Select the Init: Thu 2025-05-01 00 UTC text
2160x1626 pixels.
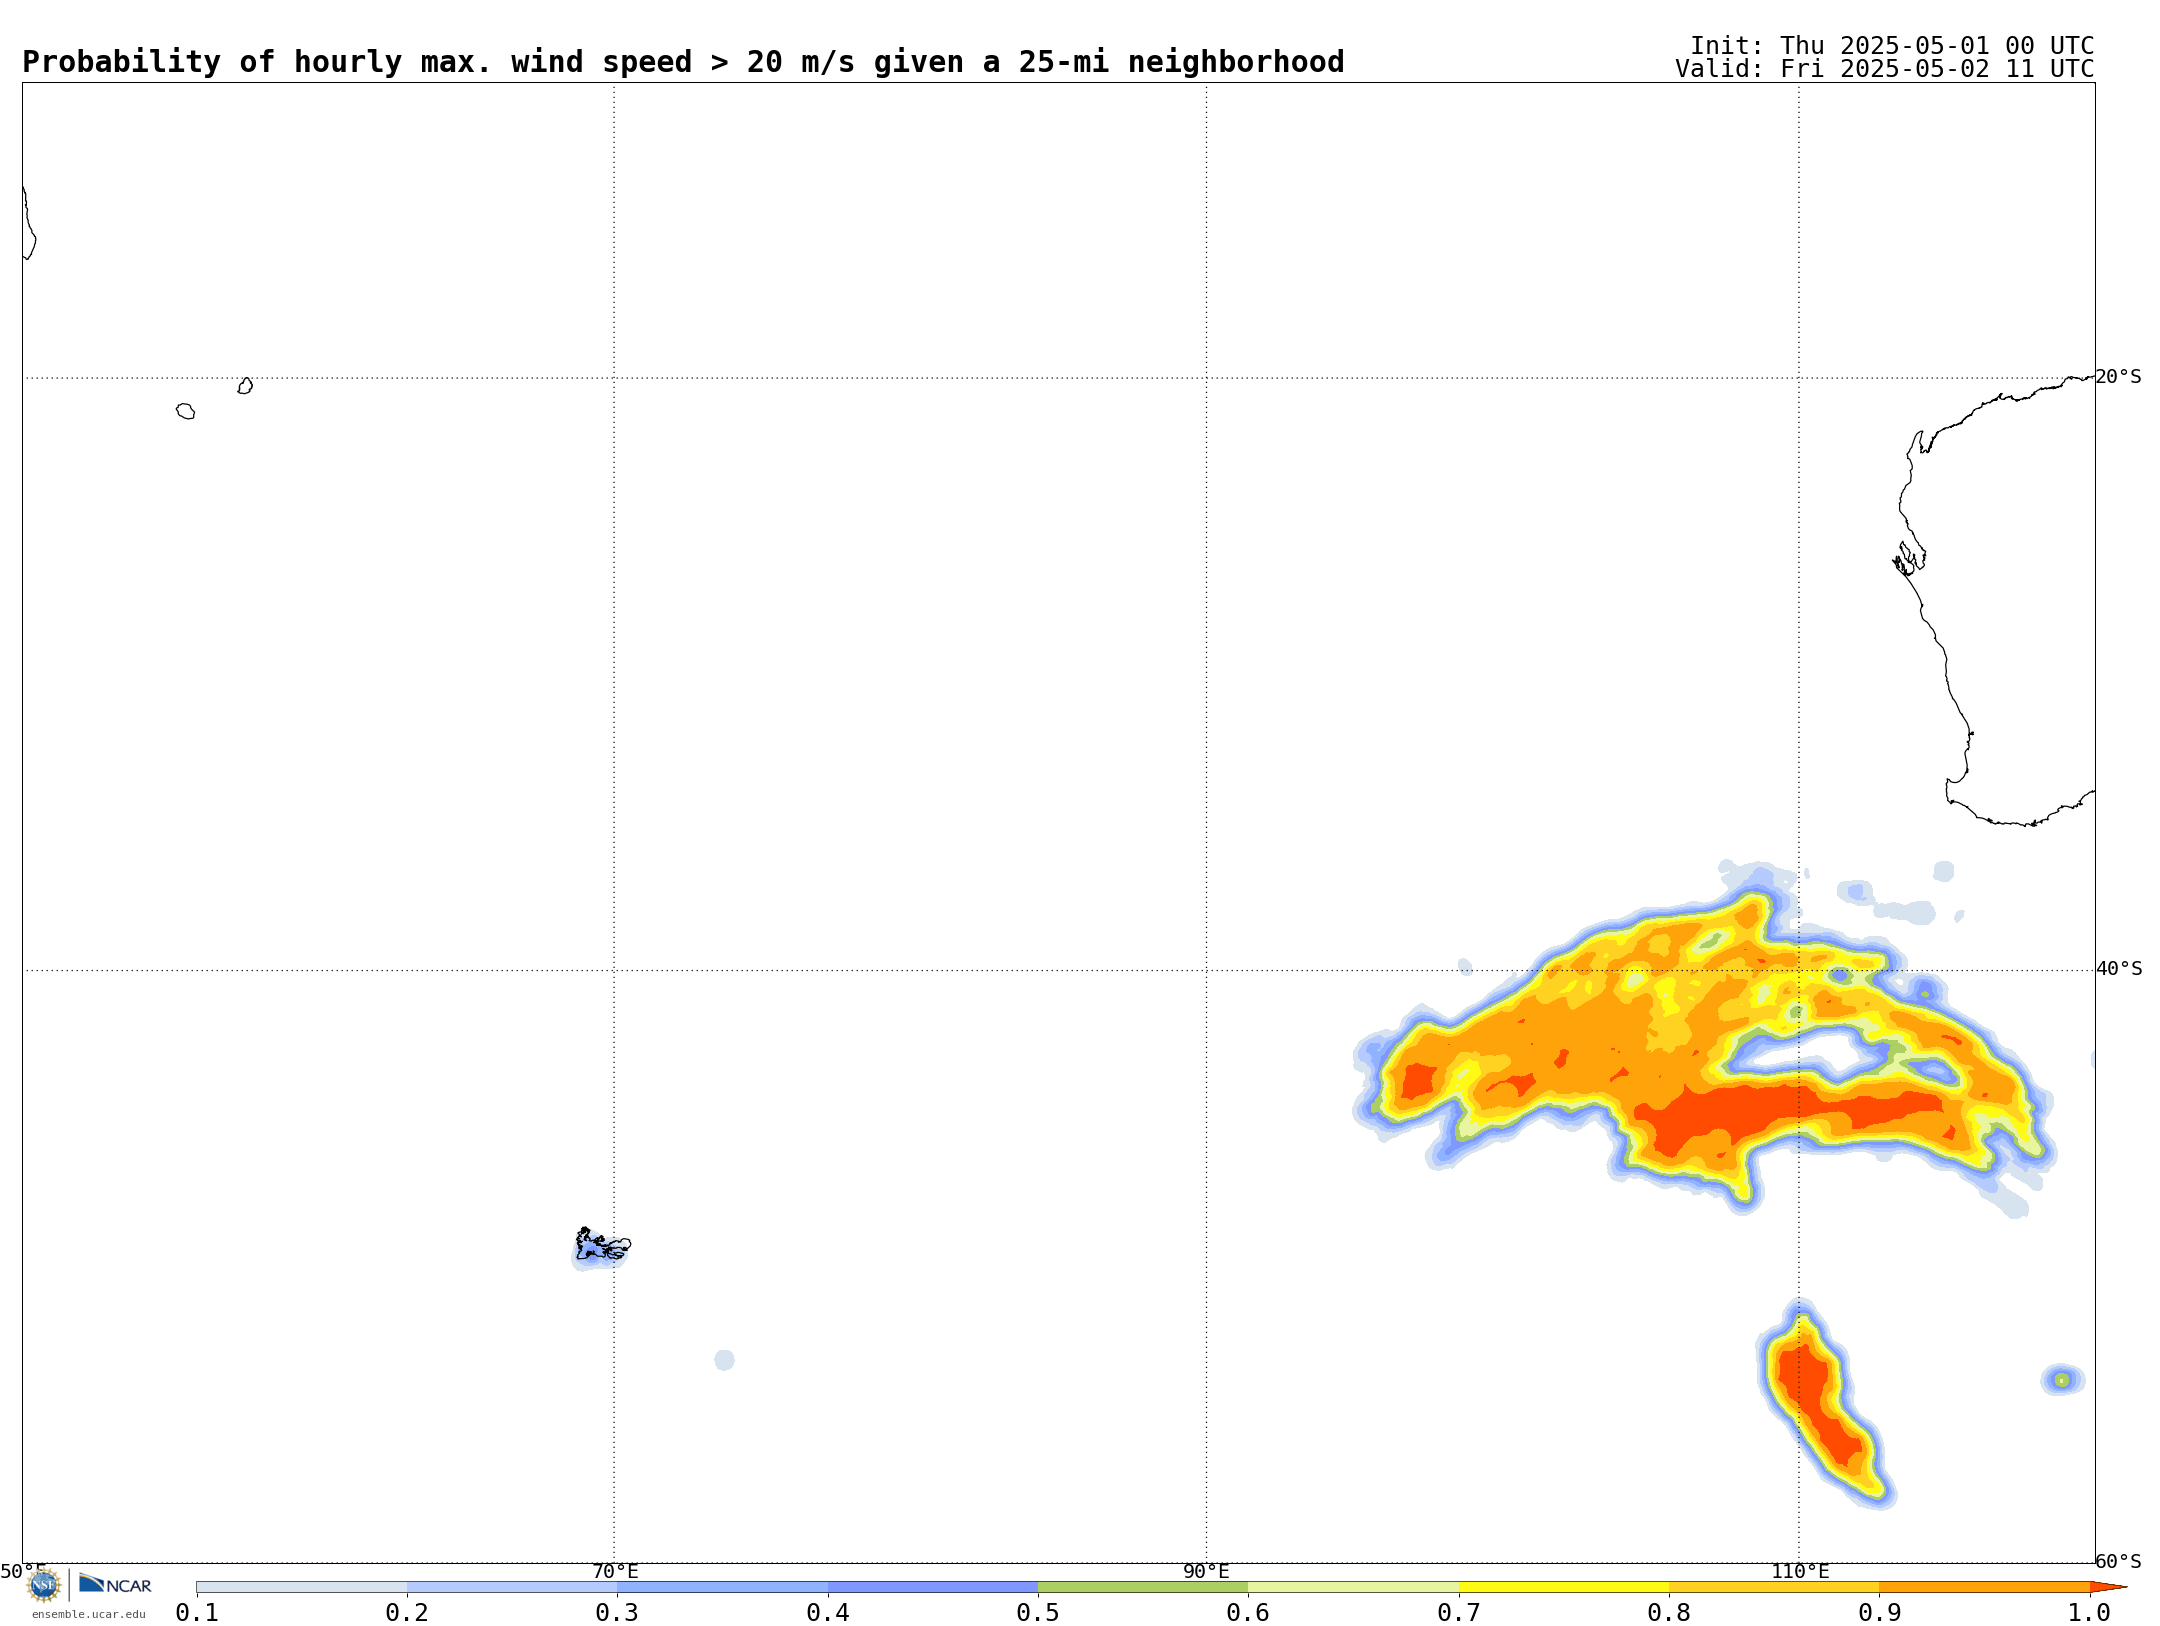[1892, 46]
